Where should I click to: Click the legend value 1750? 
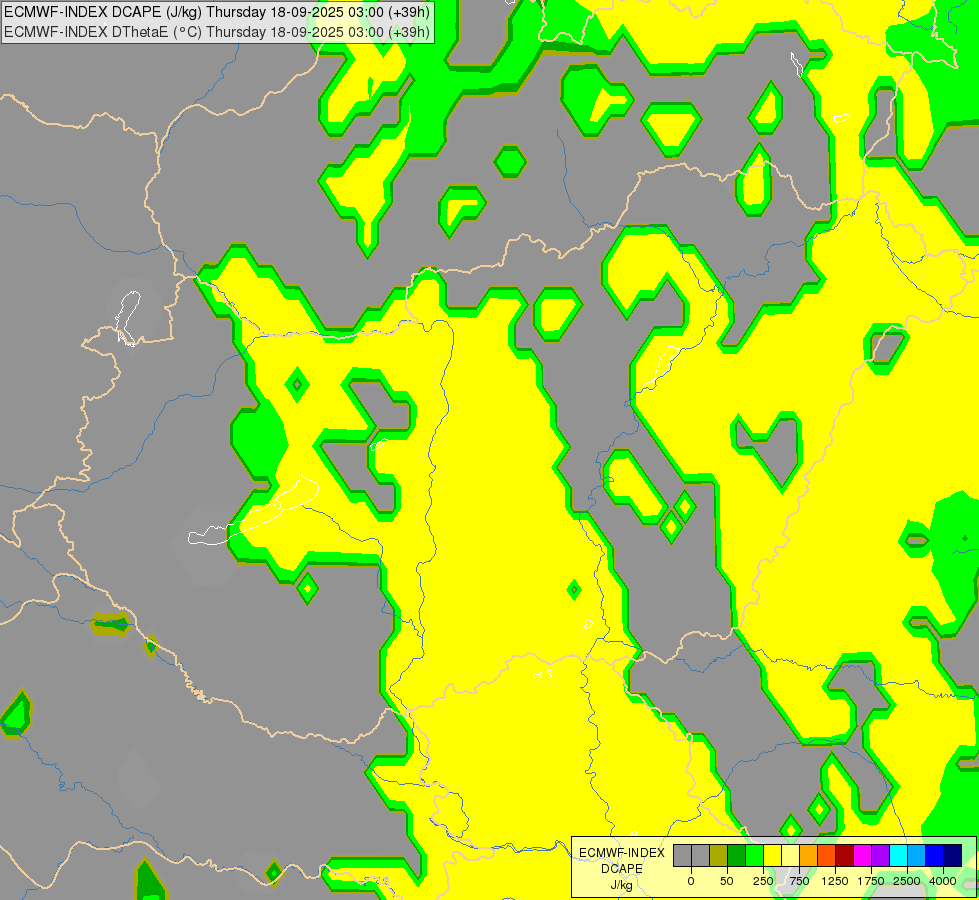[871, 881]
